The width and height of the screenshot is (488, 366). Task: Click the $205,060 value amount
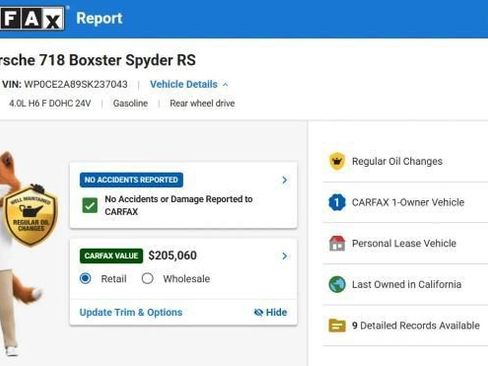[172, 256]
